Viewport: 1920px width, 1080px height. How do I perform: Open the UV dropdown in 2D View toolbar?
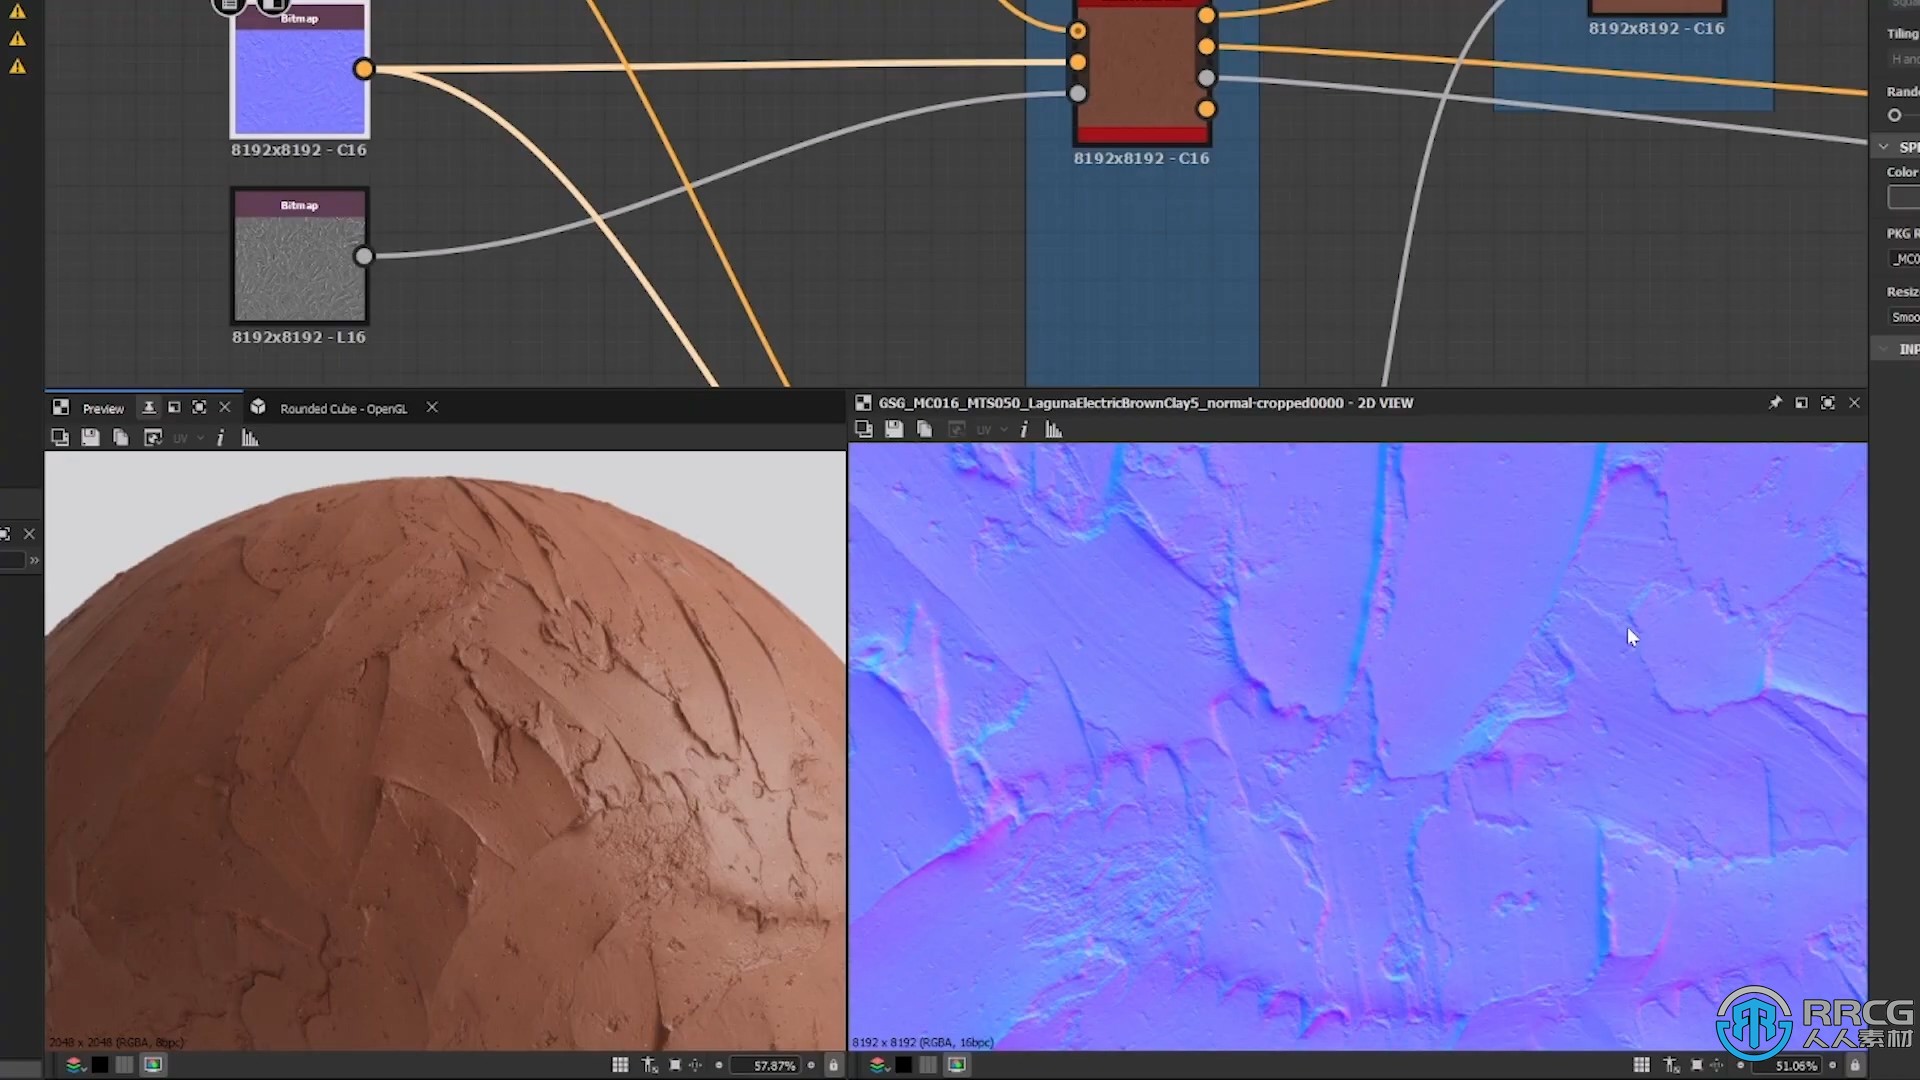point(991,430)
